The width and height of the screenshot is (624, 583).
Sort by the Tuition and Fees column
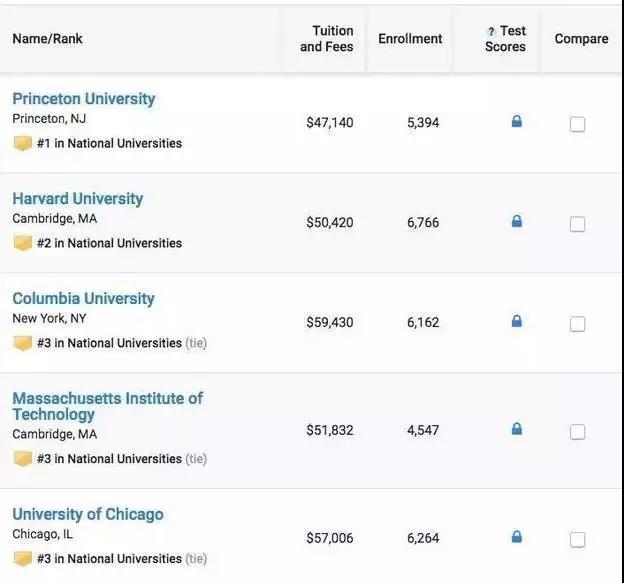[326, 39]
